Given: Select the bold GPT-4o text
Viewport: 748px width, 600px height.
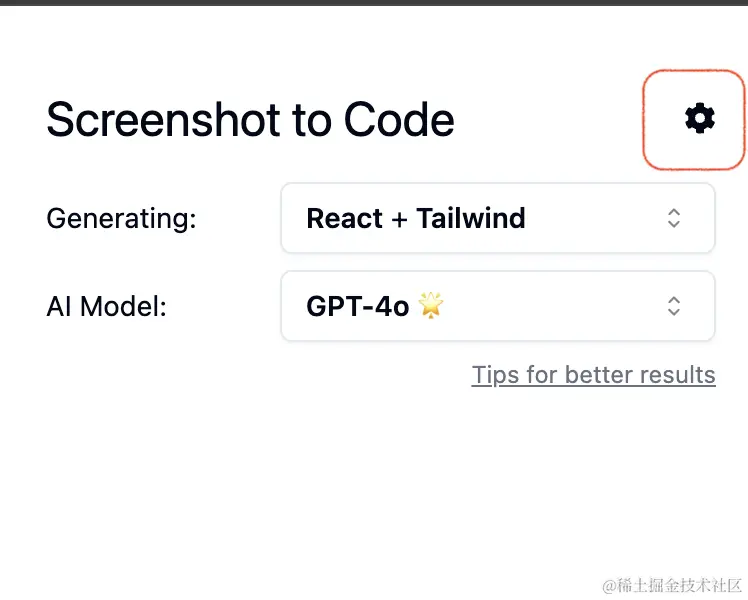Looking at the screenshot, I should pyautogui.click(x=358, y=306).
